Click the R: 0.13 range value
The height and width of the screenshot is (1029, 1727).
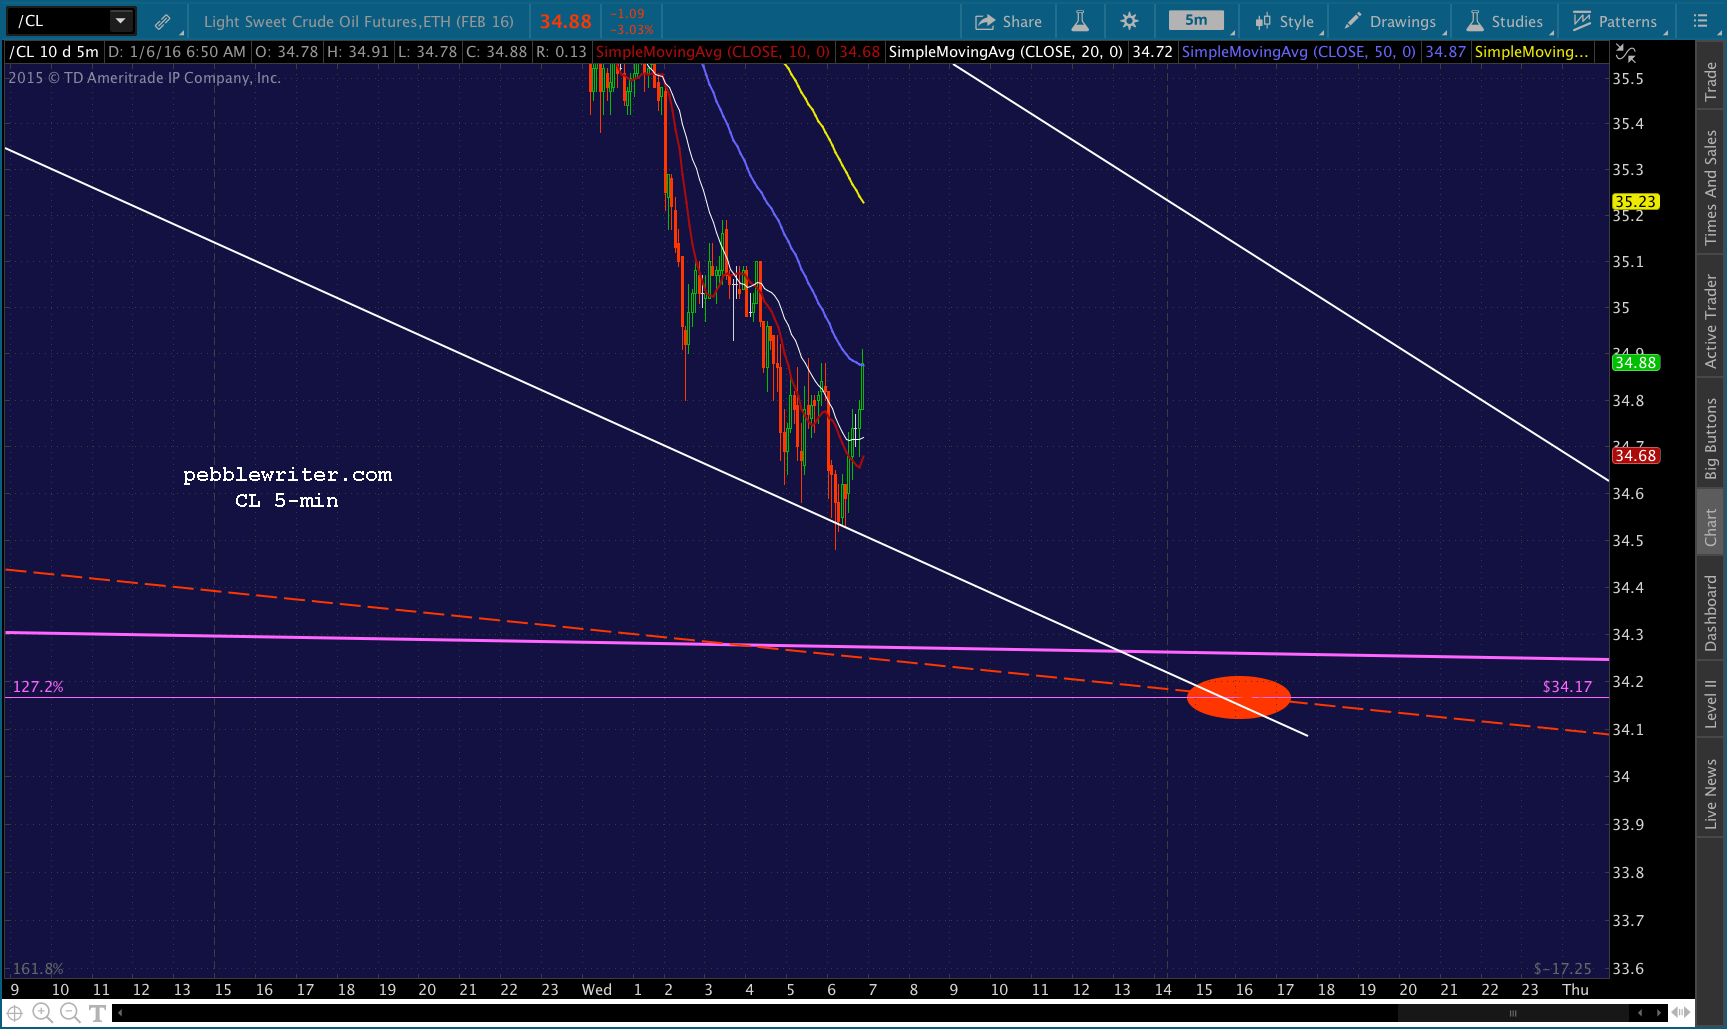pyautogui.click(x=561, y=52)
